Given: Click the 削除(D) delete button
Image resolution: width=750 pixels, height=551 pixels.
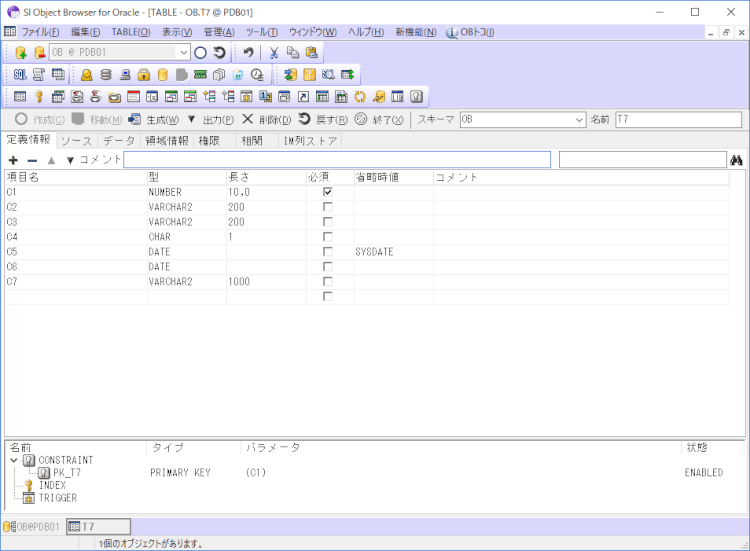Looking at the screenshot, I should coord(267,120).
